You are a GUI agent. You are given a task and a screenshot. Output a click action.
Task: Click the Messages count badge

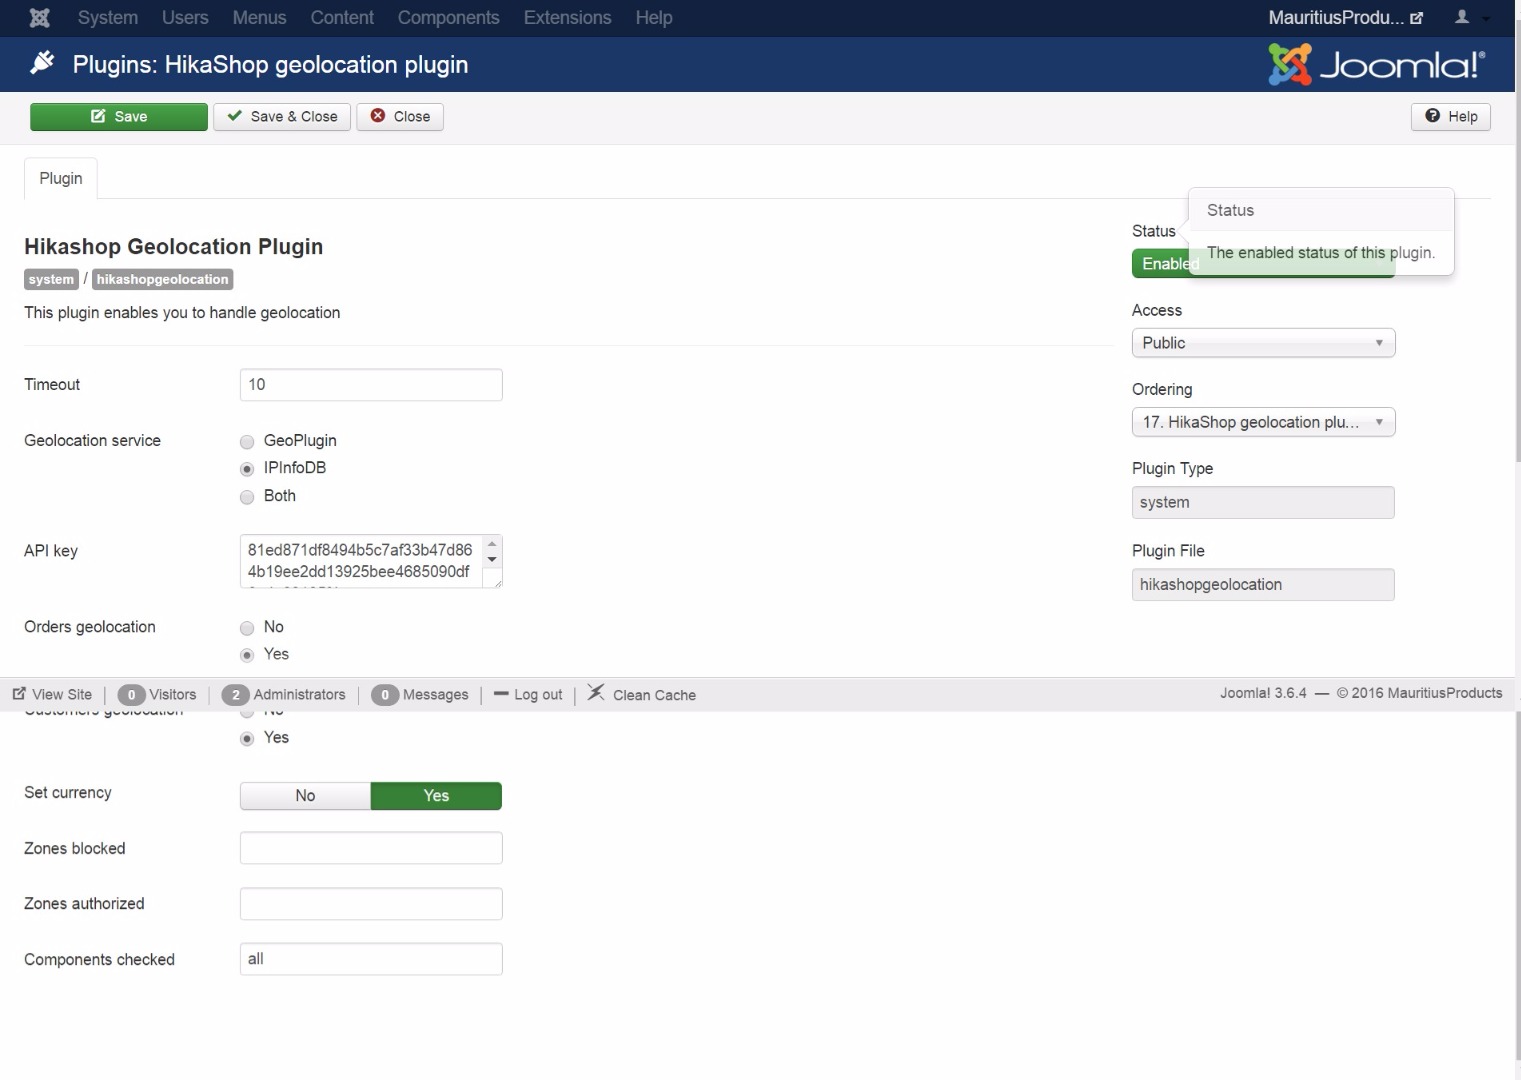385,695
